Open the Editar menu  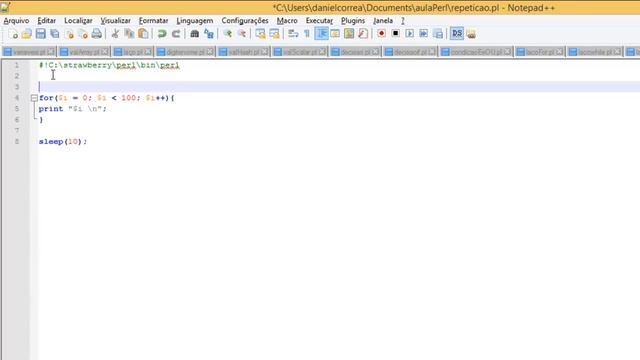(47, 20)
